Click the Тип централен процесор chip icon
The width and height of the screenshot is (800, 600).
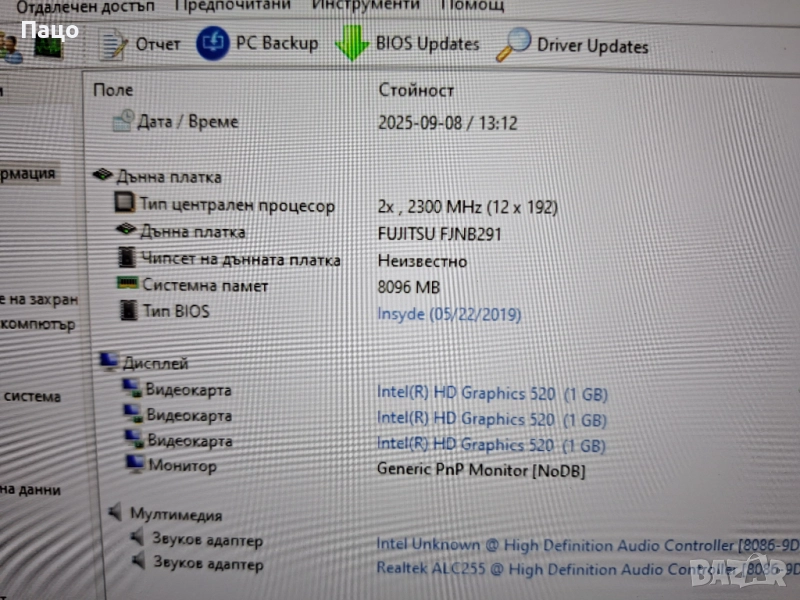click(x=126, y=205)
